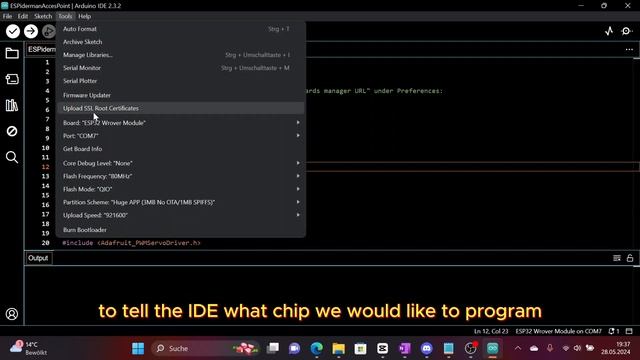Switch to Arduino IDE in the taskbar
Image resolution: width=640 pixels, height=360 pixels.
point(493,348)
